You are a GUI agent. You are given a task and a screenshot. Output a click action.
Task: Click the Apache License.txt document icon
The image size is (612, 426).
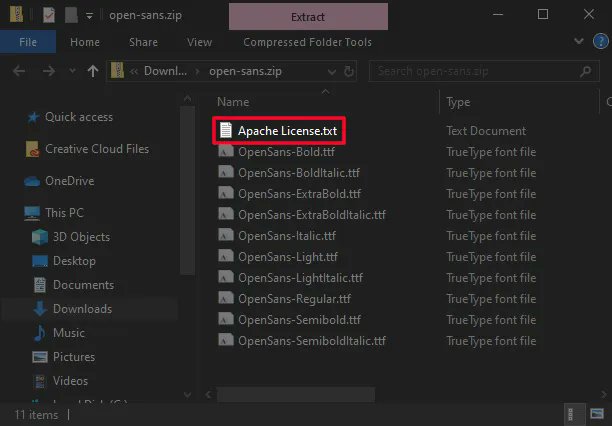226,130
